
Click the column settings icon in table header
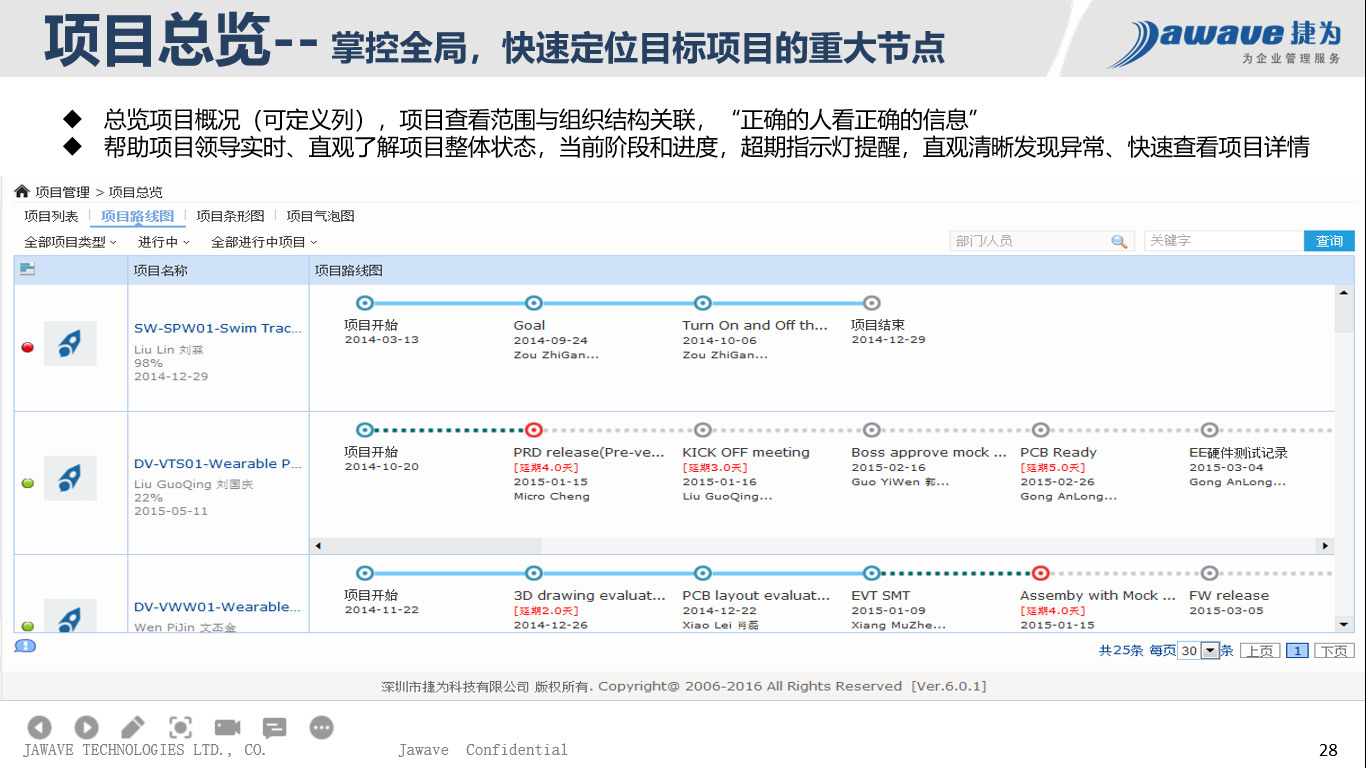tap(27, 269)
